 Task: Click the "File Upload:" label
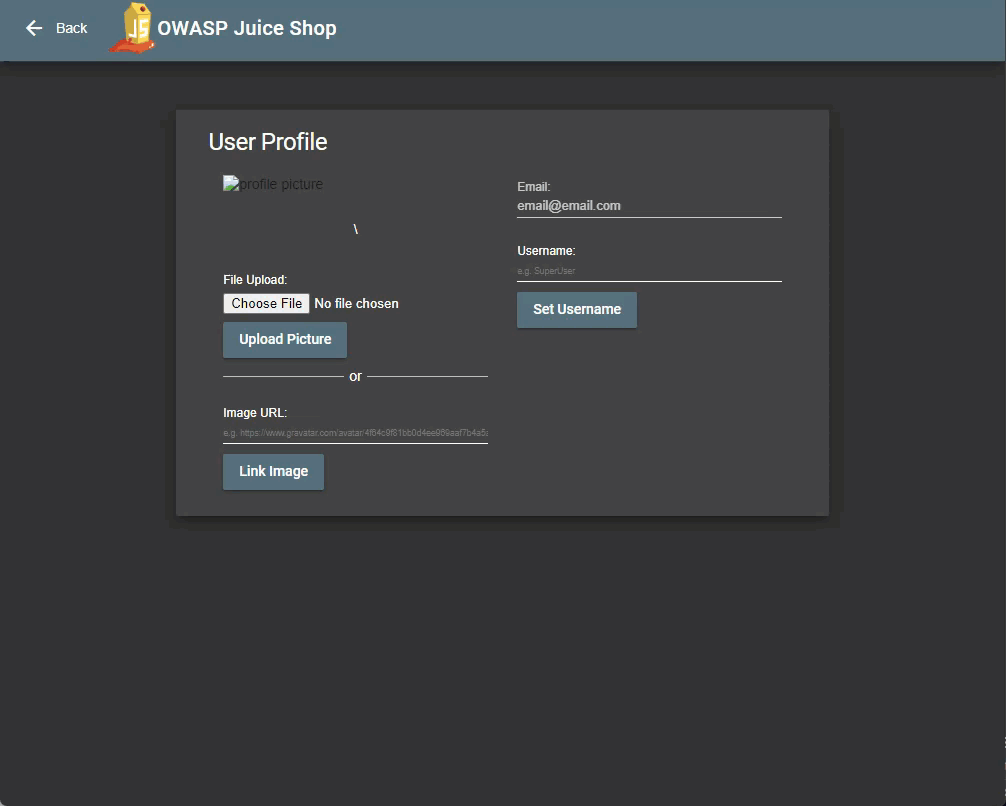point(255,280)
